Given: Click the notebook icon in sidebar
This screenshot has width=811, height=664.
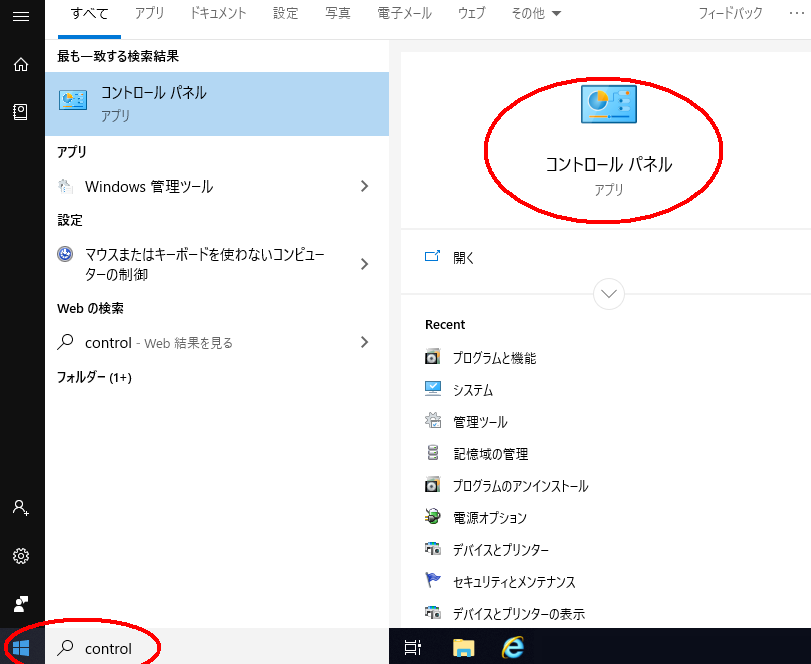Looking at the screenshot, I should [x=21, y=112].
